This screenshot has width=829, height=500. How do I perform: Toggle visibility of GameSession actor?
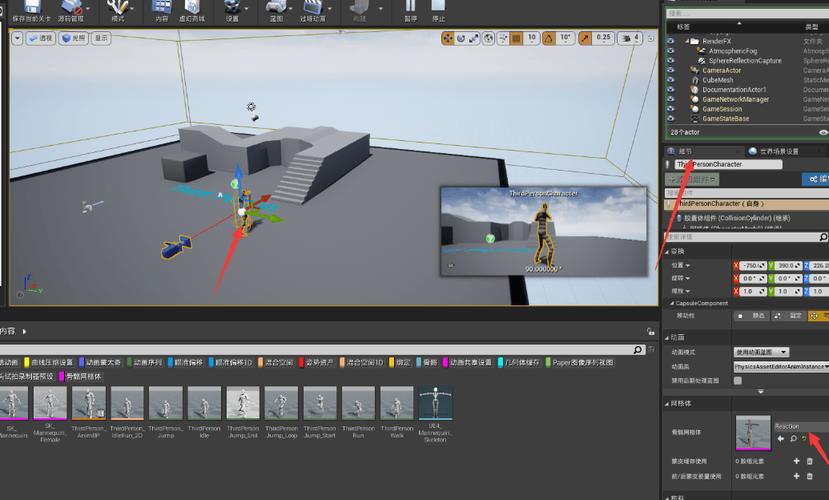click(x=671, y=109)
